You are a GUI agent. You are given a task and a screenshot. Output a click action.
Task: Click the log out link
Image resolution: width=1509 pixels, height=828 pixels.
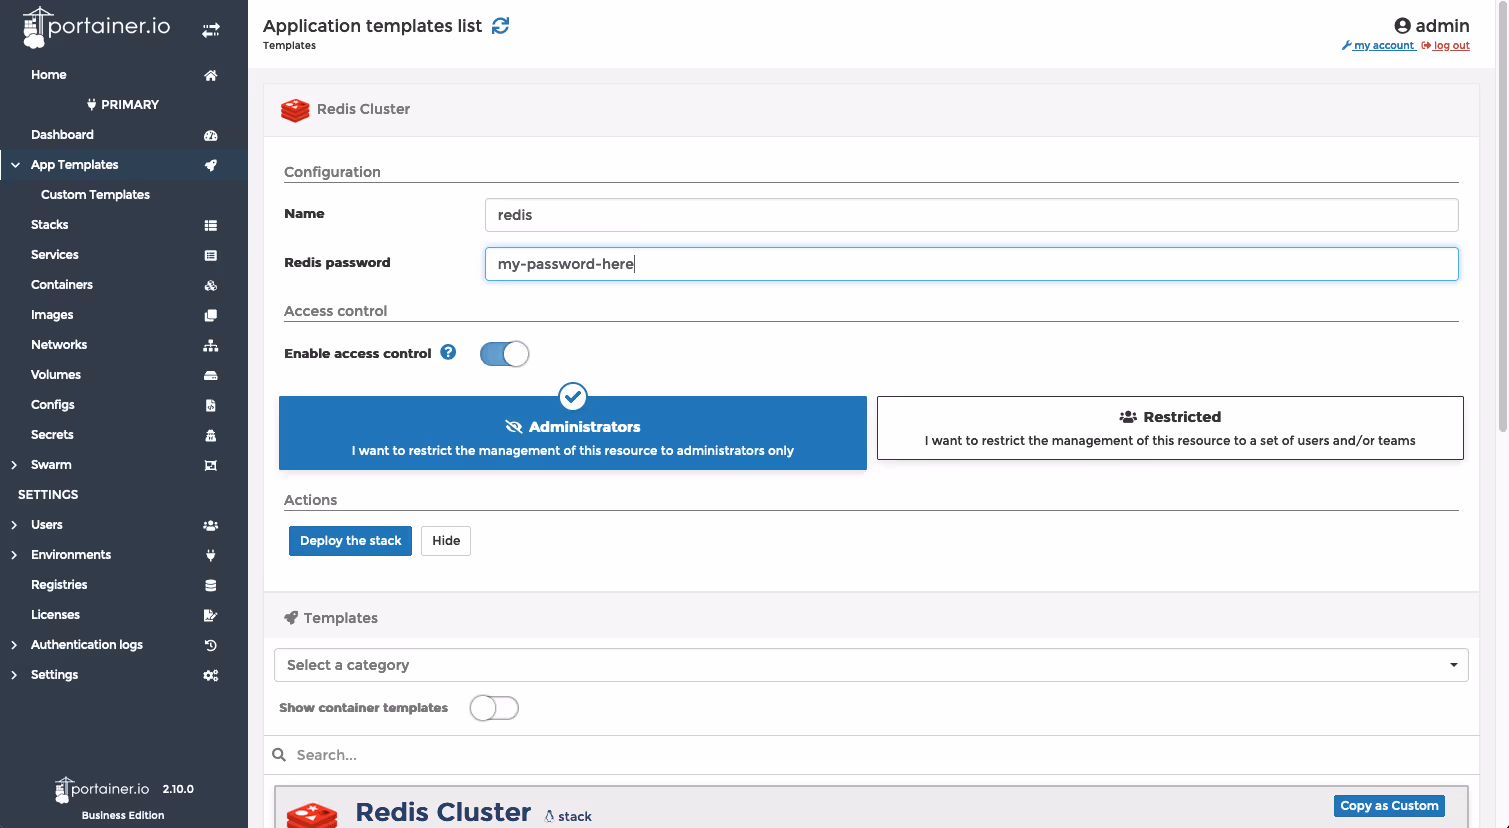[1446, 46]
